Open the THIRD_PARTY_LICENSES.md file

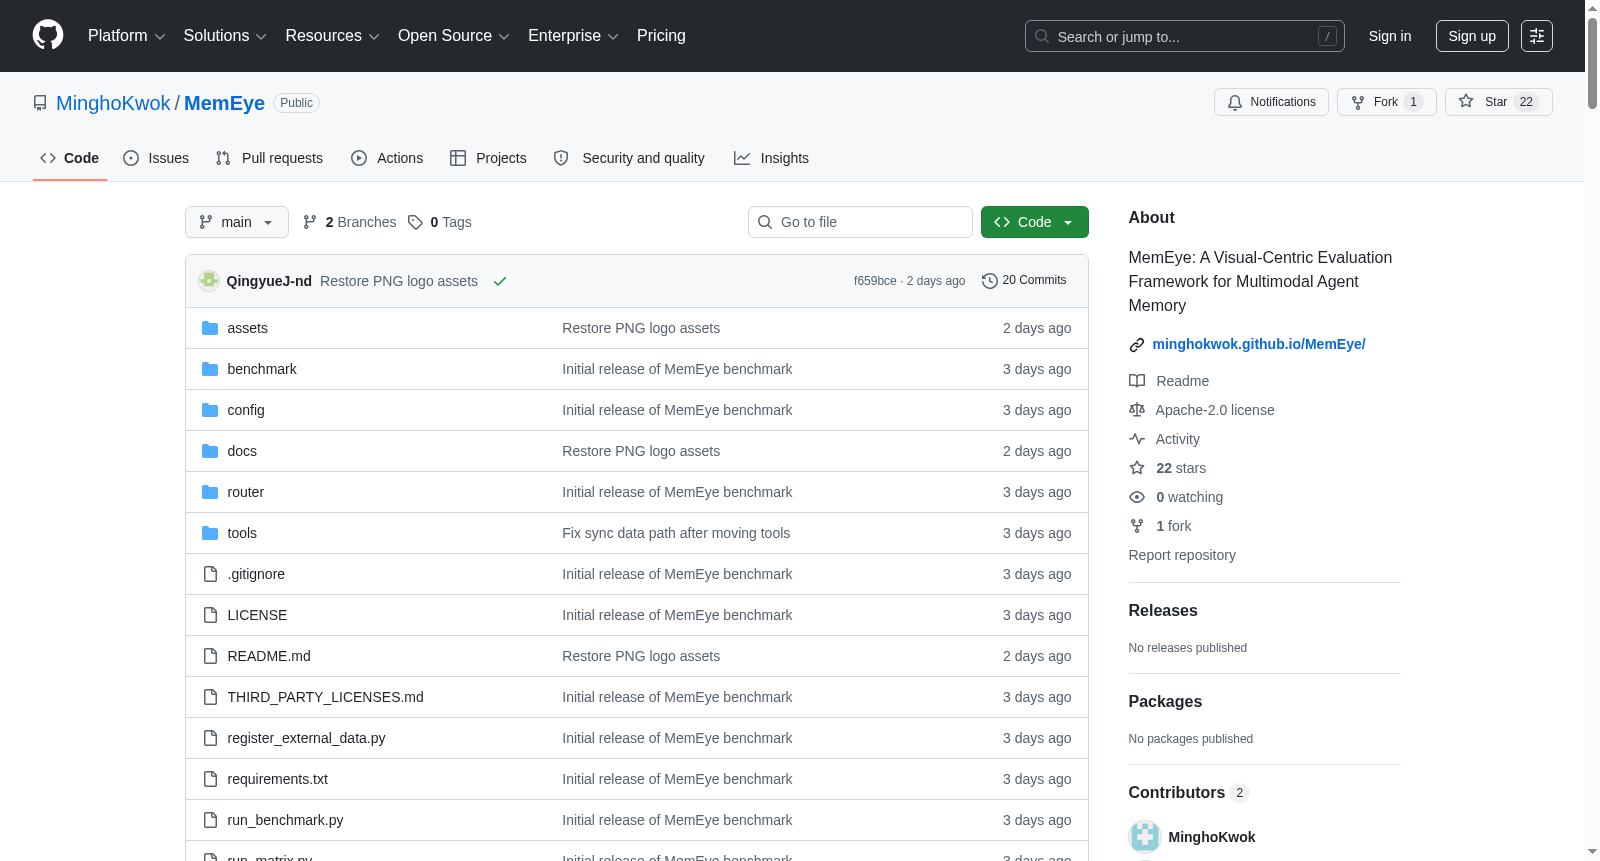pyautogui.click(x=325, y=697)
